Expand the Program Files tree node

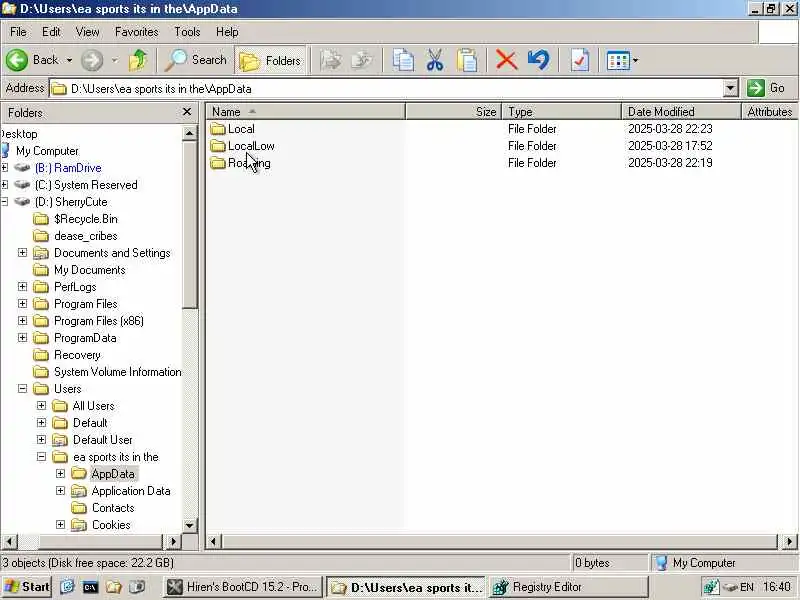(x=22, y=304)
